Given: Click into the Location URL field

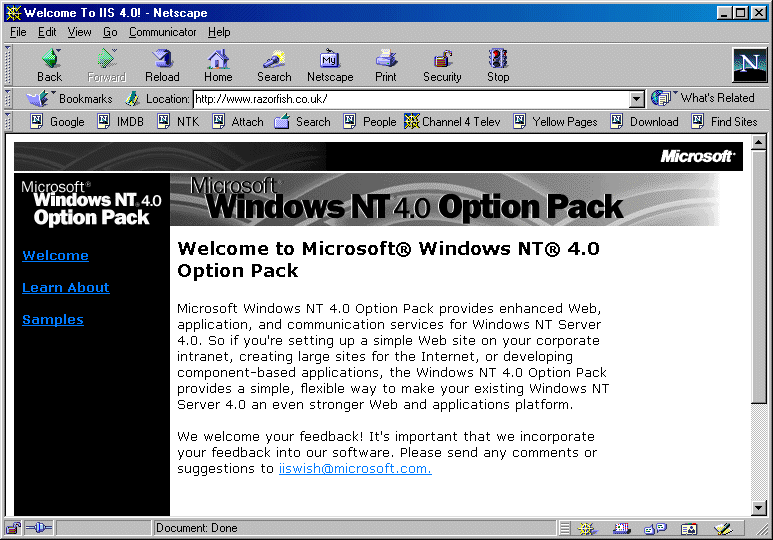Looking at the screenshot, I should tap(412, 99).
